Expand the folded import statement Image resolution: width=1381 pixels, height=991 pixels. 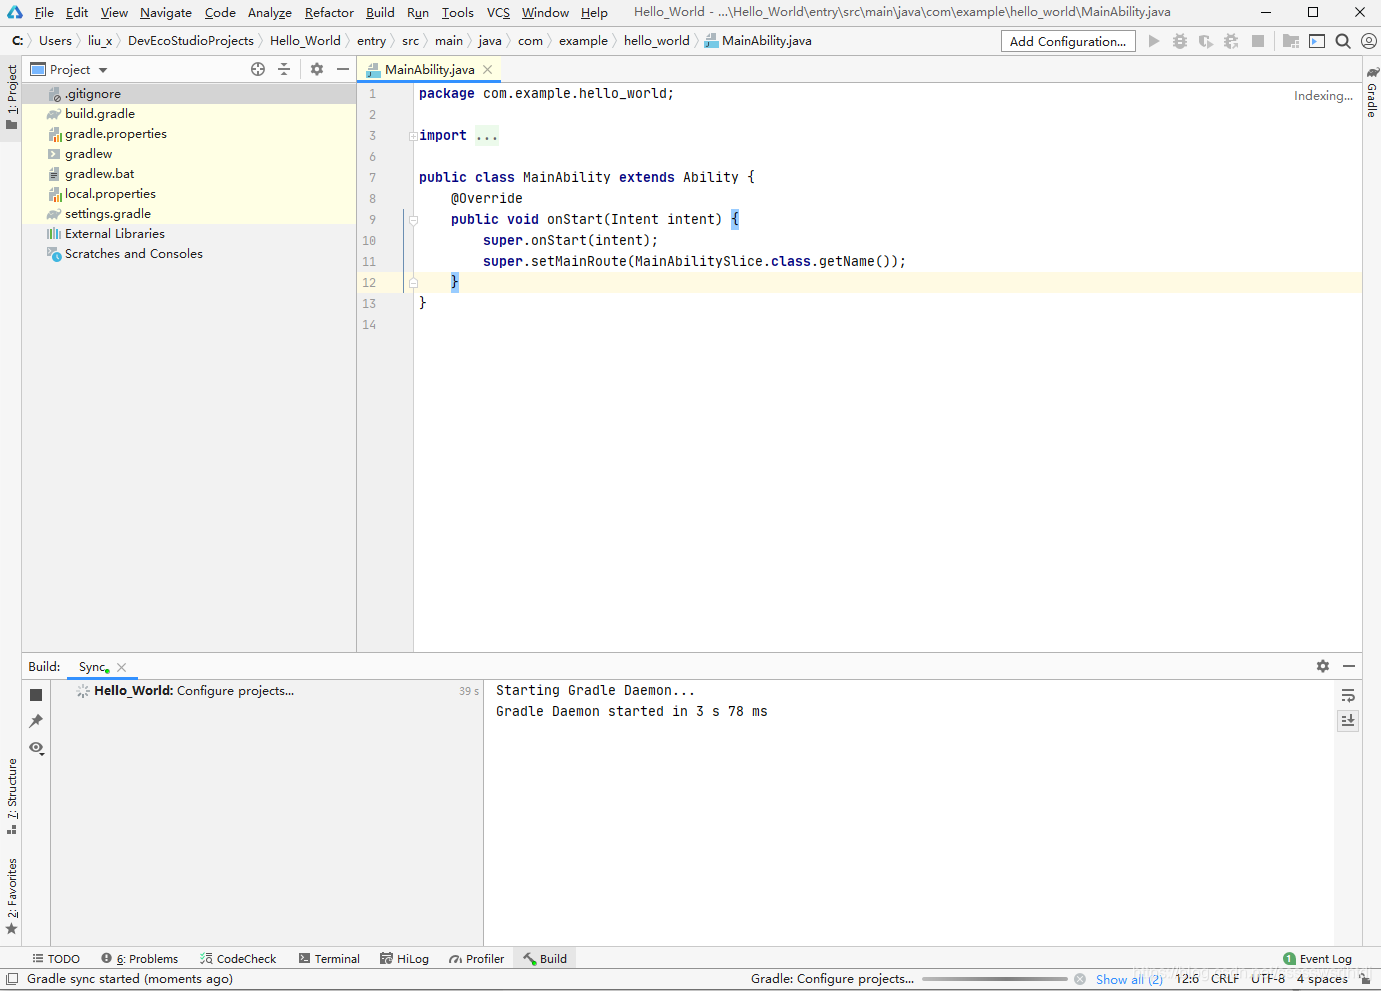click(413, 136)
